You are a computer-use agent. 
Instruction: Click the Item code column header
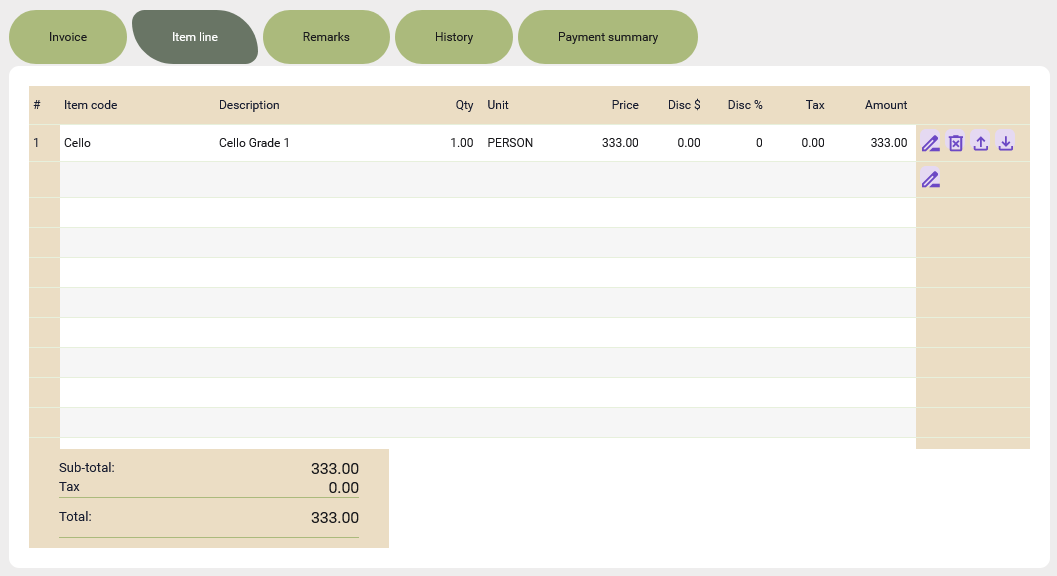pyautogui.click(x=90, y=105)
